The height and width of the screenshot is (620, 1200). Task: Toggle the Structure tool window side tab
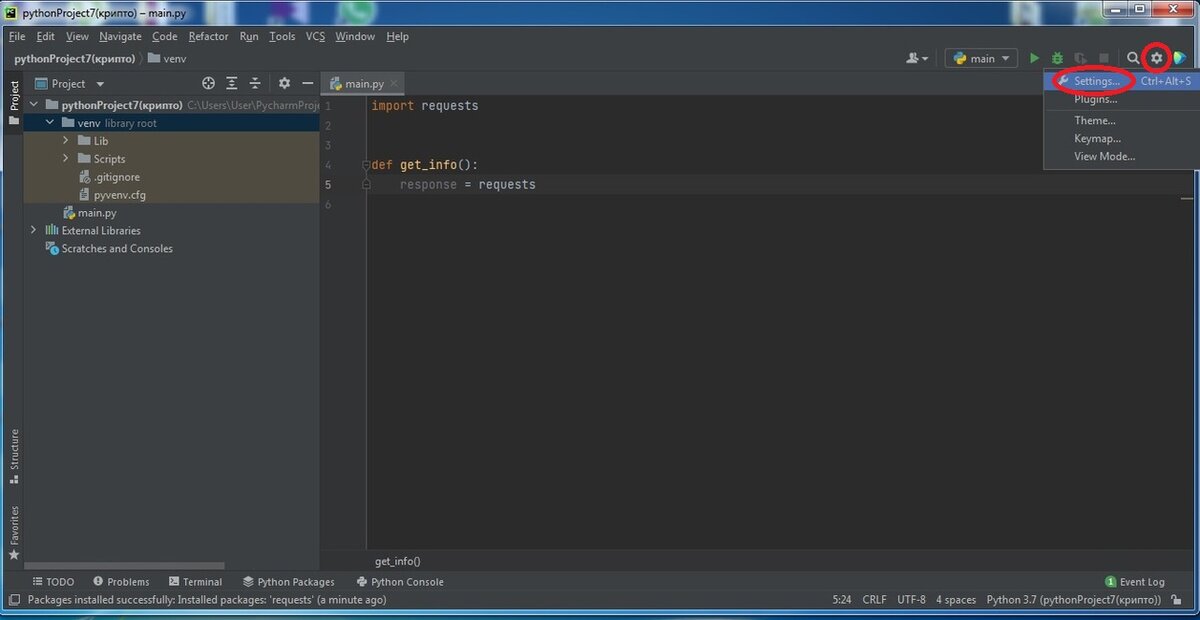point(13,455)
